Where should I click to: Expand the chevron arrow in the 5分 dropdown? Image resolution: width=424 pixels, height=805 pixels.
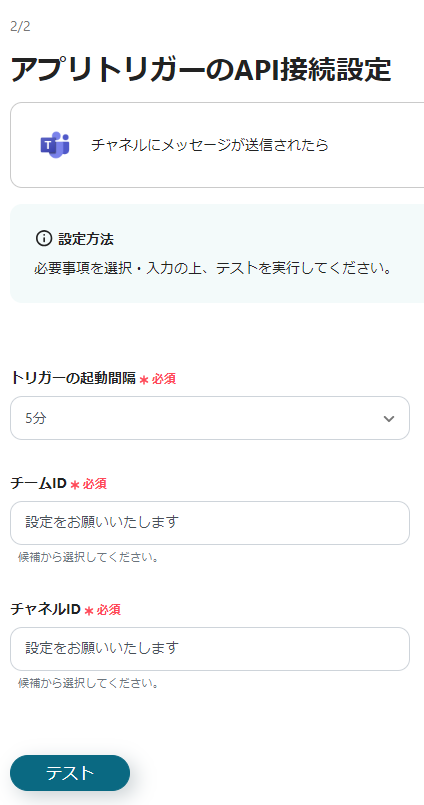click(389, 418)
